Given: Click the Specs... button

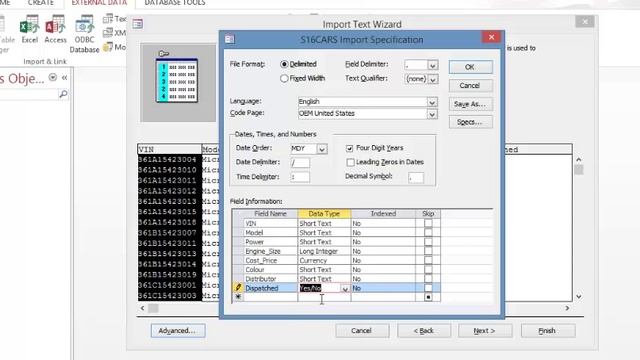Looking at the screenshot, I should (470, 122).
